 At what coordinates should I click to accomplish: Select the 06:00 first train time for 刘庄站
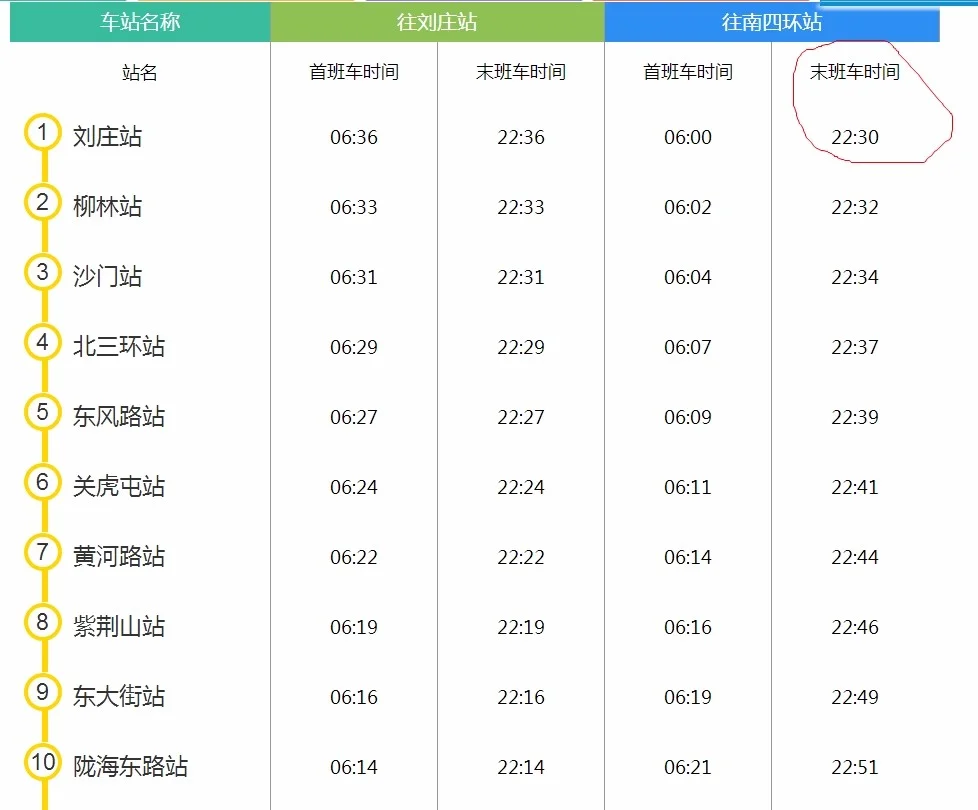tap(687, 137)
